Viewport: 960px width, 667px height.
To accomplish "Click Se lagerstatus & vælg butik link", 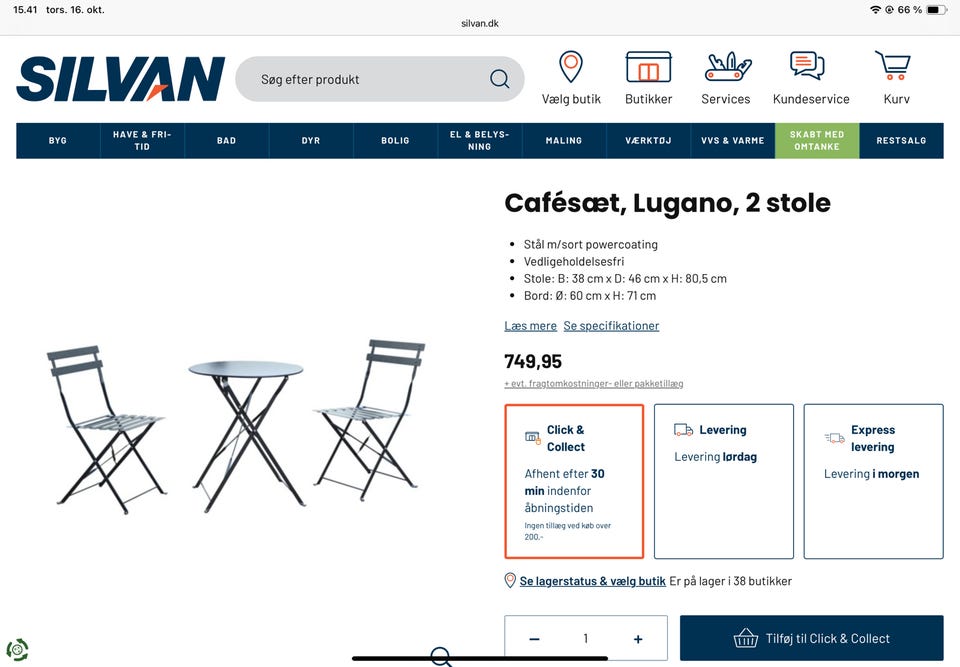I will click(x=592, y=581).
